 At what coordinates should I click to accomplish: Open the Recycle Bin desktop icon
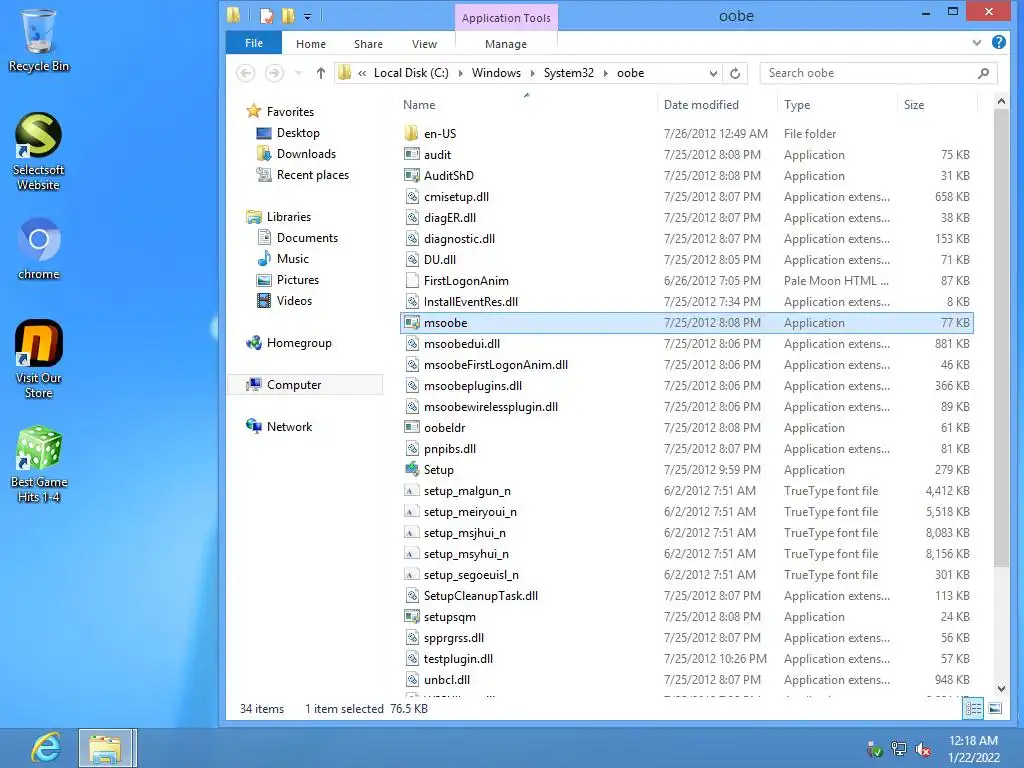click(38, 31)
